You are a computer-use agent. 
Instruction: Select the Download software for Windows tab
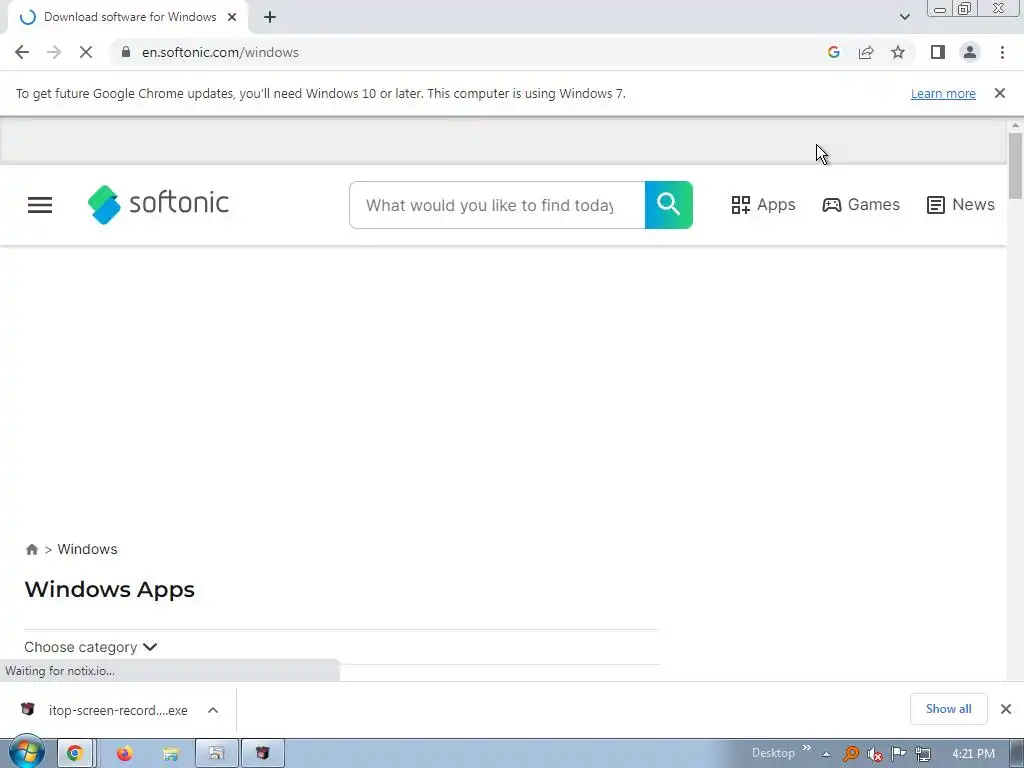(x=129, y=17)
